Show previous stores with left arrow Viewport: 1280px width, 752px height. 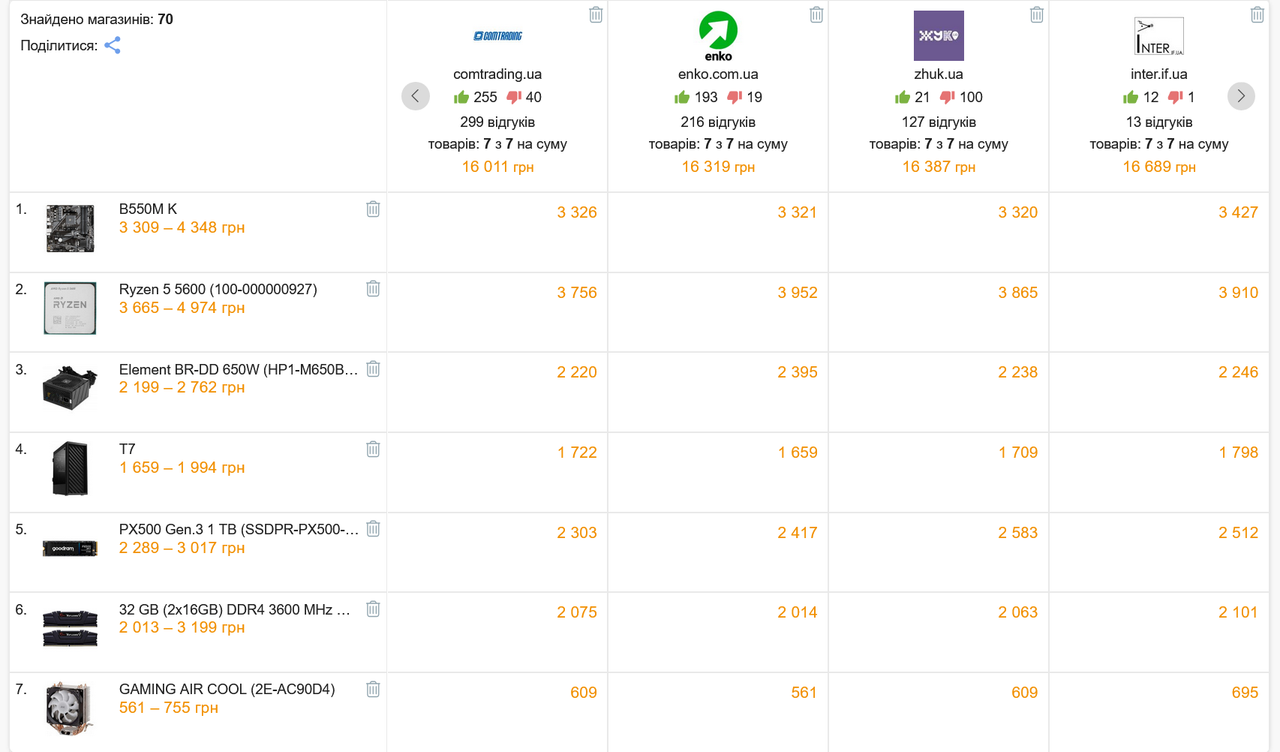(416, 96)
